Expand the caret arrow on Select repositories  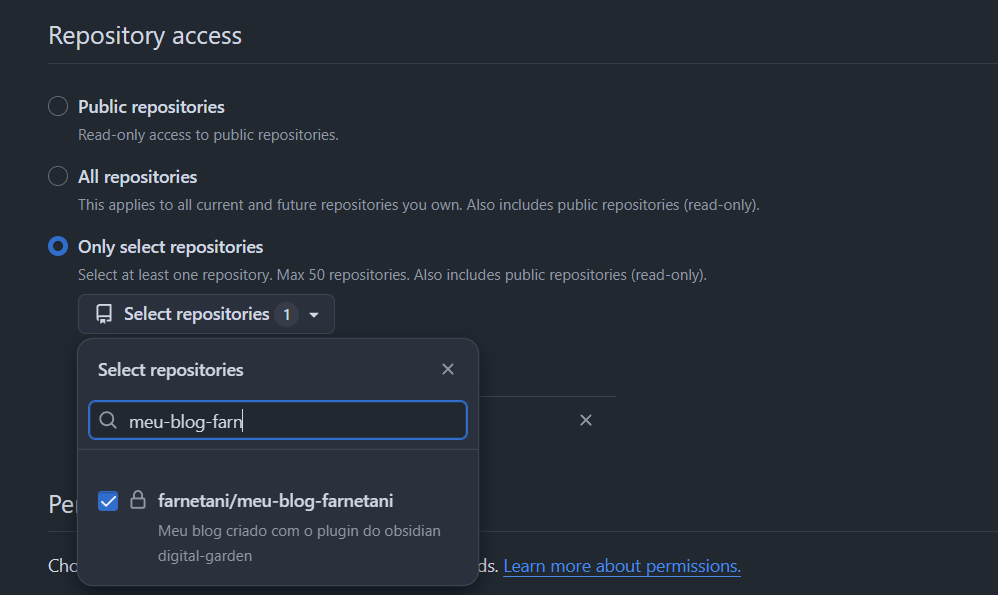tap(314, 315)
